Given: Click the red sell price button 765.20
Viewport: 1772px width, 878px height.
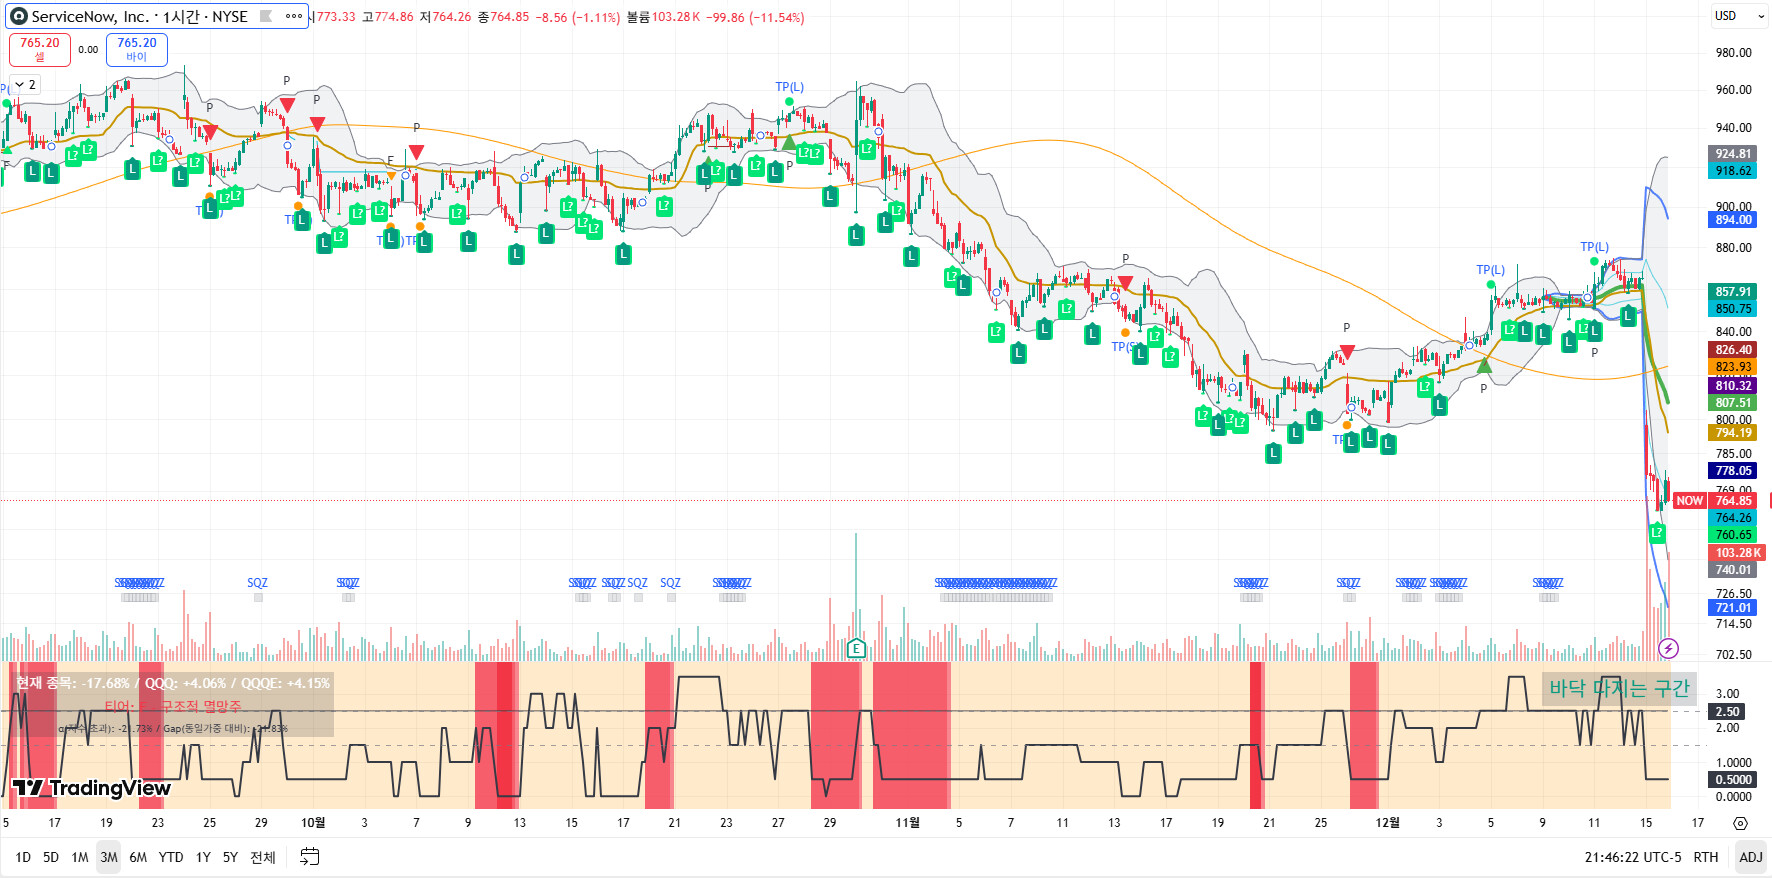Looking at the screenshot, I should [40, 49].
